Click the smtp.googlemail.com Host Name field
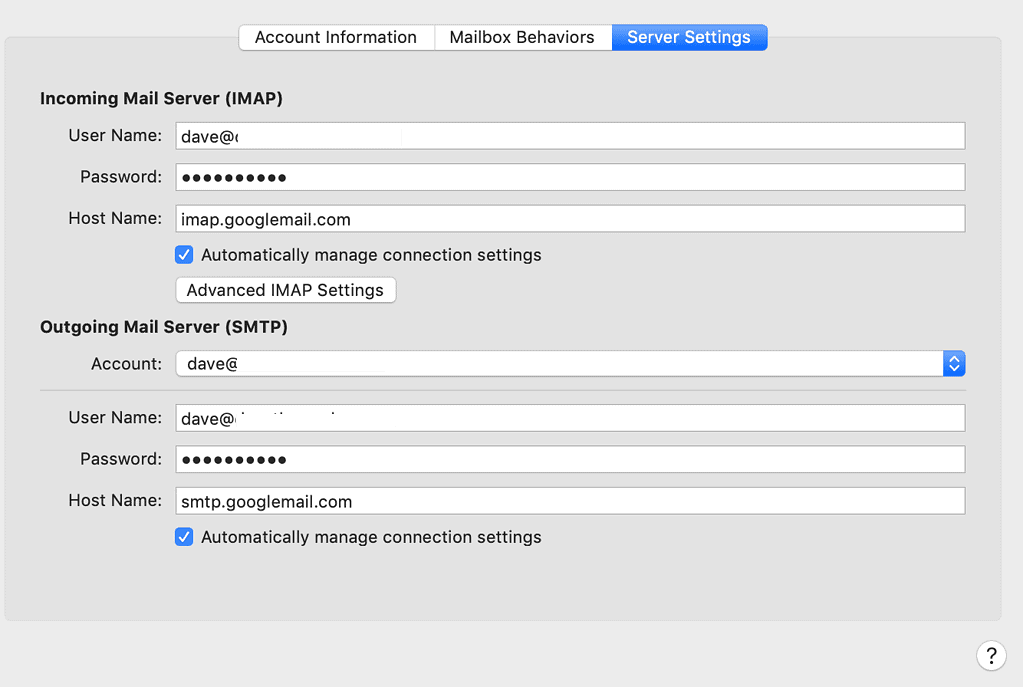 (570, 501)
